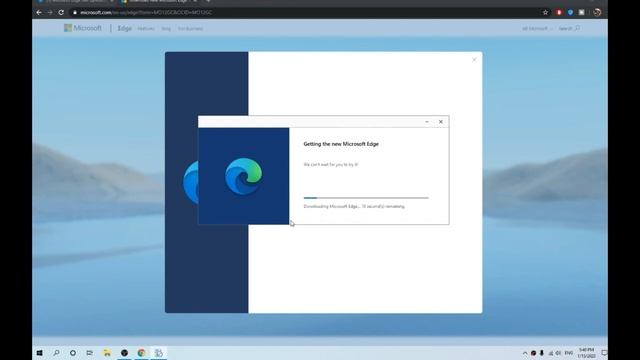This screenshot has height=360, width=640.
Task: Open the Action Center notifications icon
Action: point(604,353)
